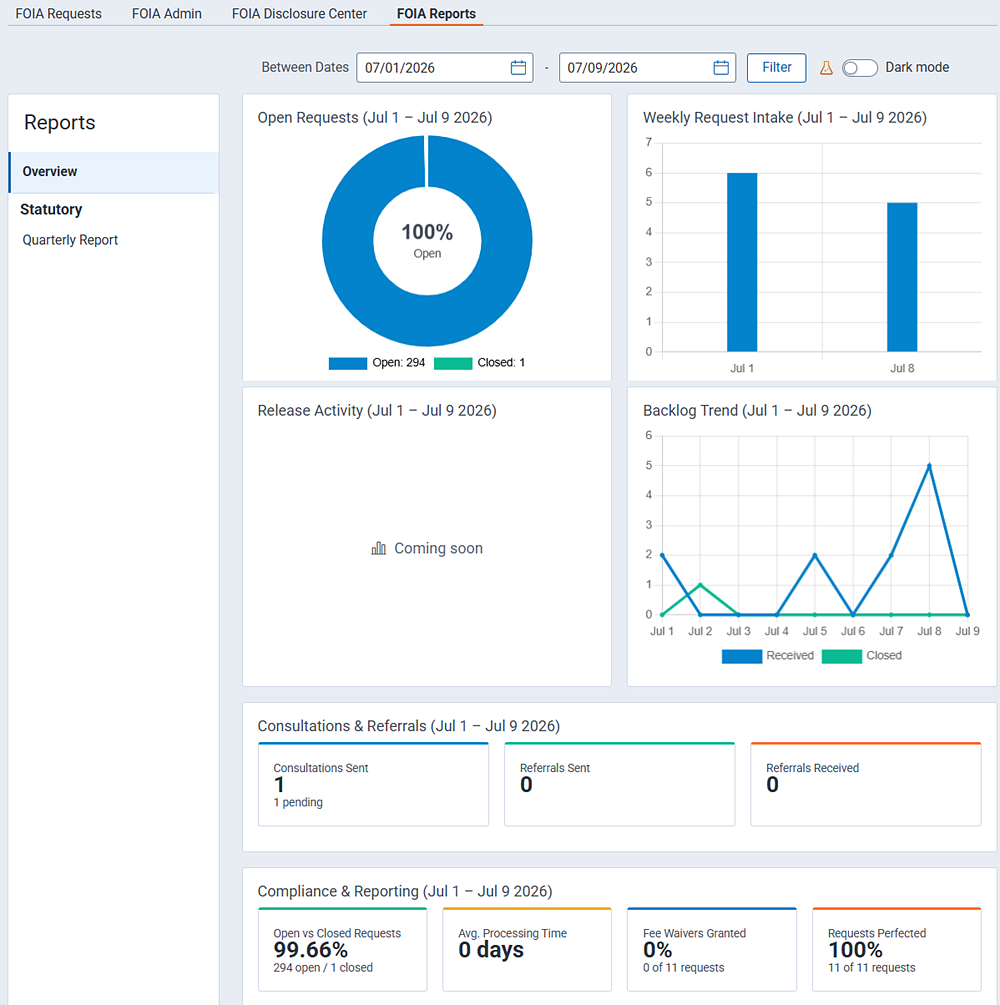Select Overview in the Reports sidebar
The image size is (1000, 1005).
click(114, 172)
